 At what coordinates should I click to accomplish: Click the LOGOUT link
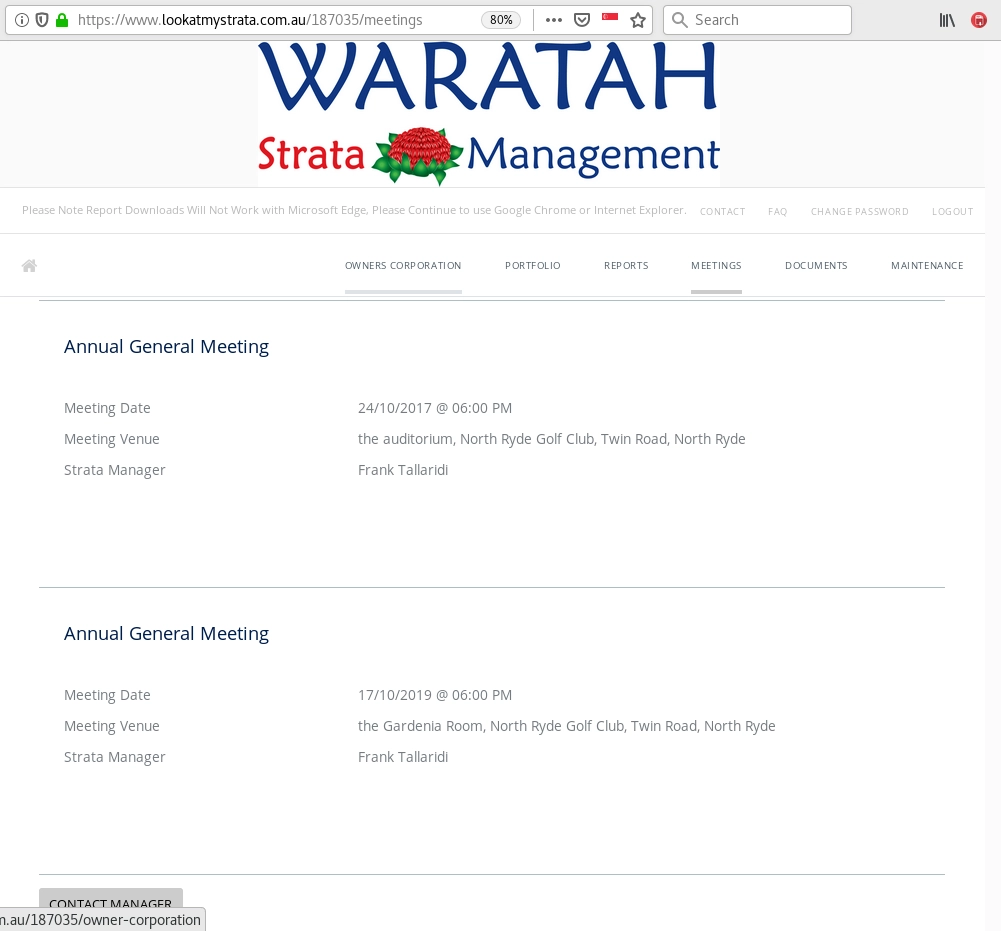pyautogui.click(x=952, y=211)
